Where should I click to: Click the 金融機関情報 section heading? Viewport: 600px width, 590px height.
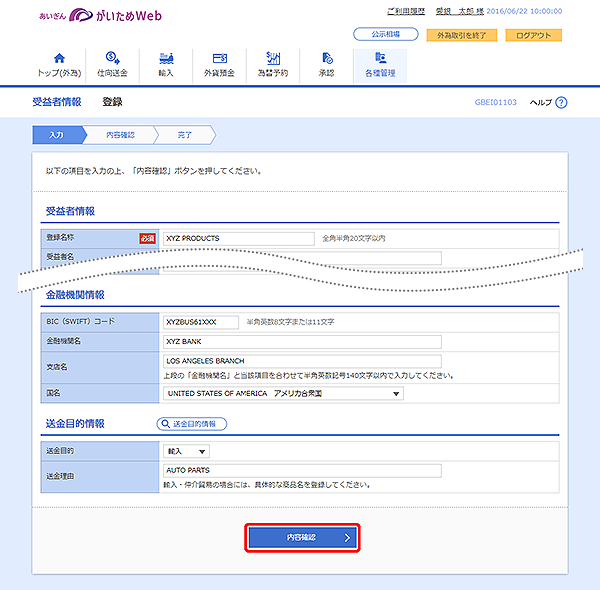(75, 295)
